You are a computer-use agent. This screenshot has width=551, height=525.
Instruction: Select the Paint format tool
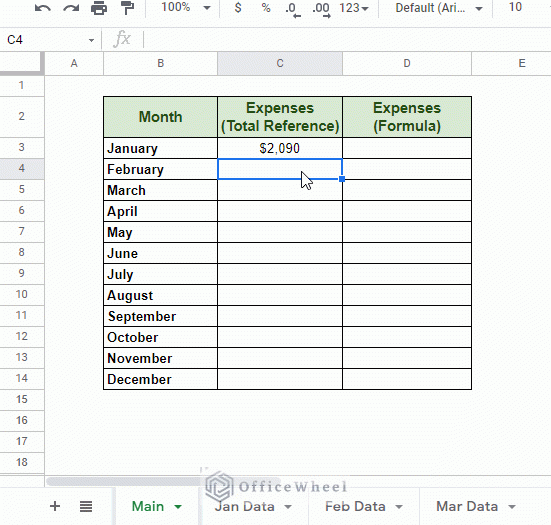coord(127,8)
